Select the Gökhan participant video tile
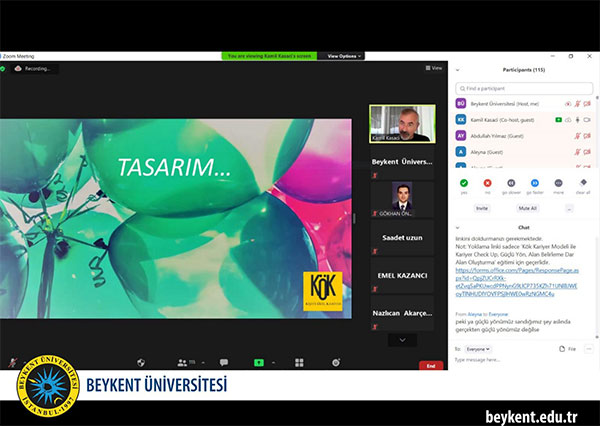This screenshot has width=600, height=426. [402, 199]
